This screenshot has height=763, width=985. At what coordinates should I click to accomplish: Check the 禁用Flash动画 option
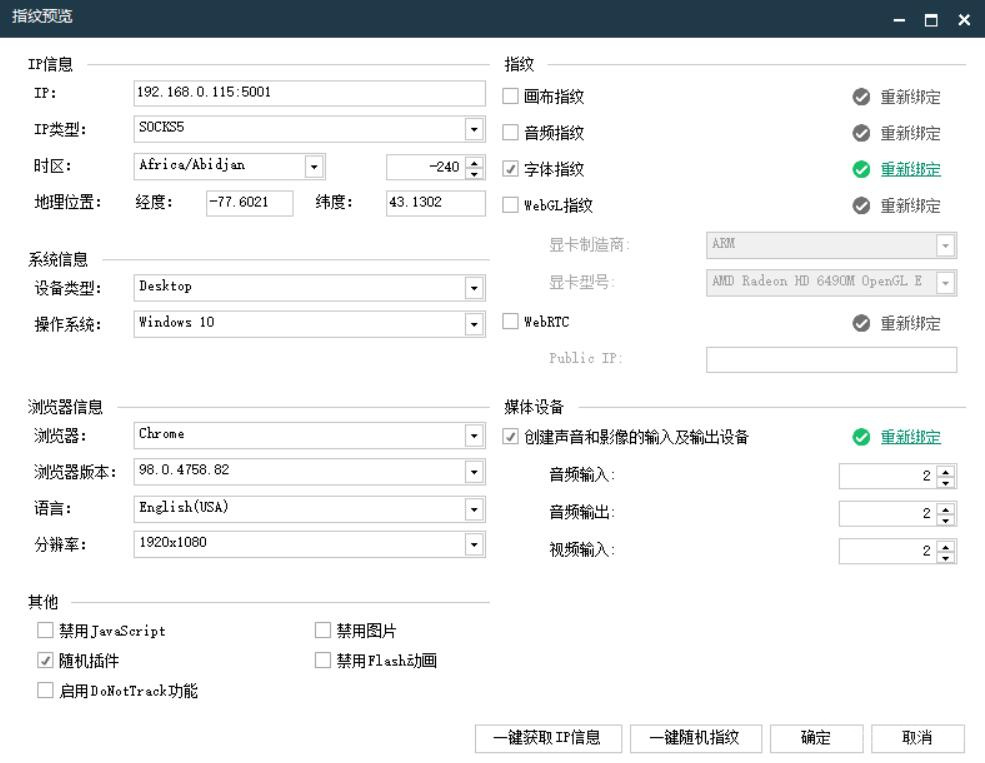click(x=322, y=660)
